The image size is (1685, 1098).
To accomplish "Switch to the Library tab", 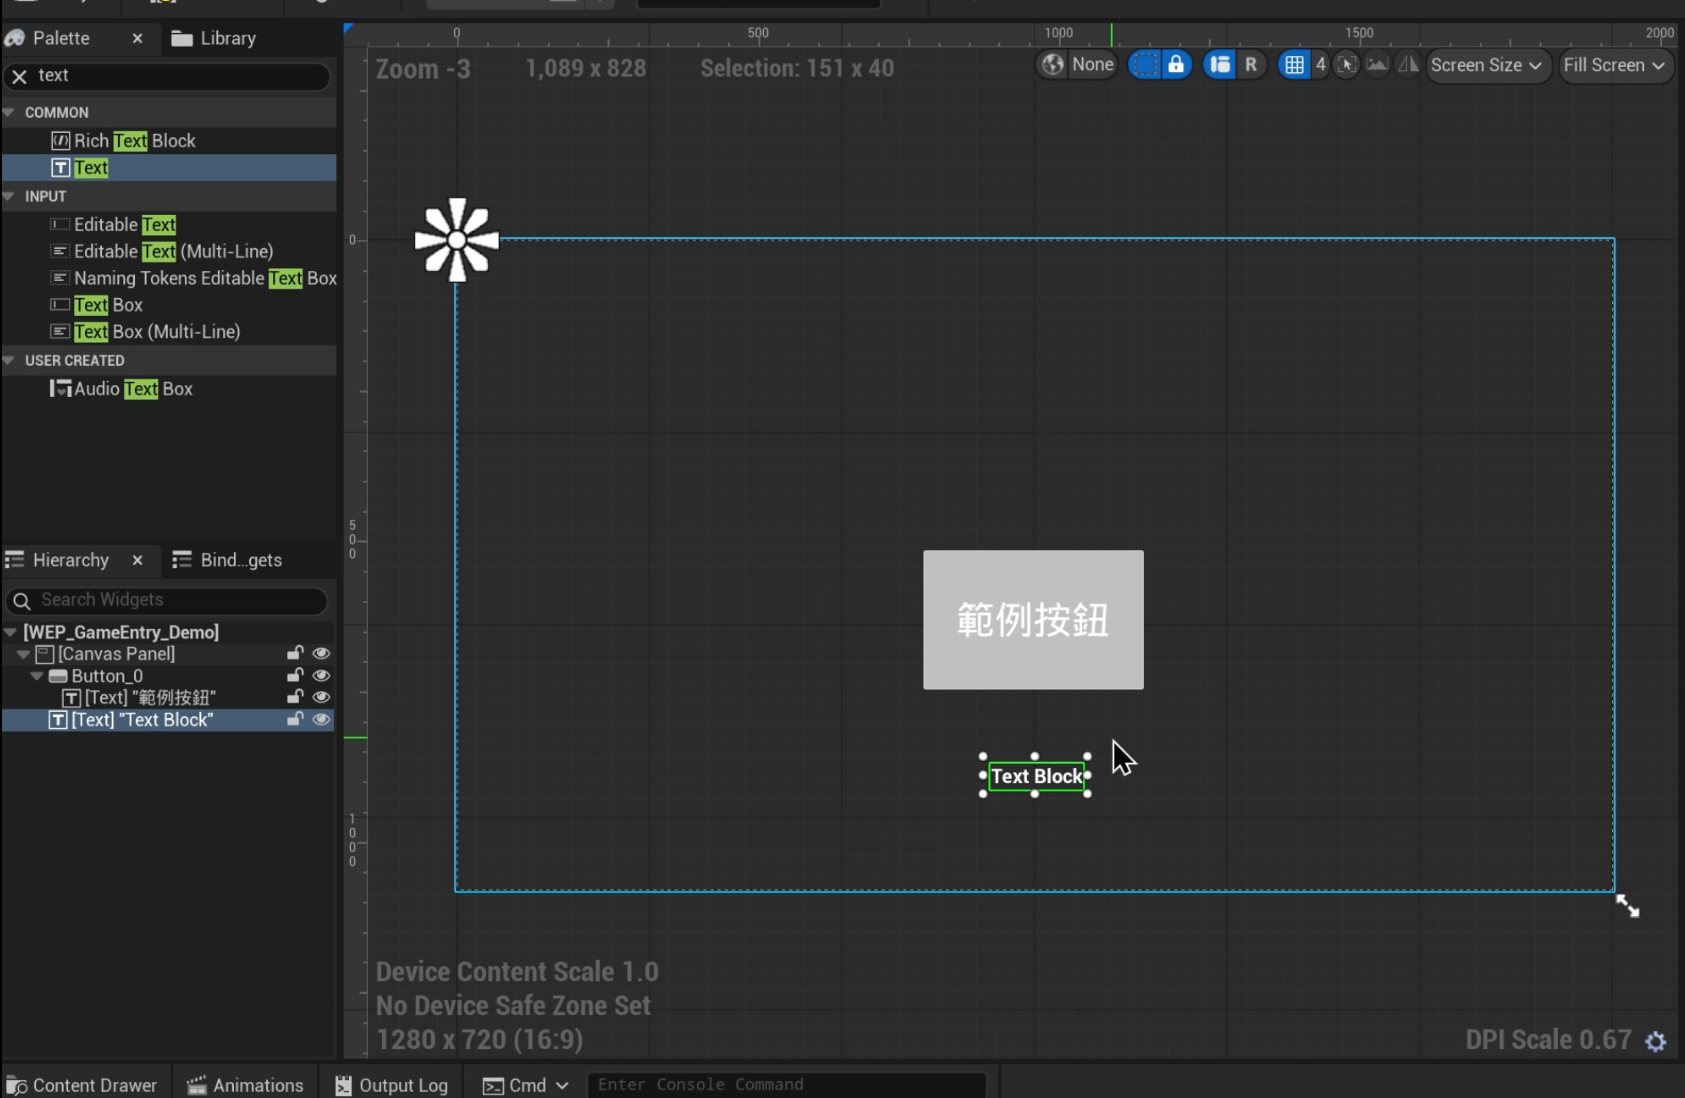I will 214,38.
